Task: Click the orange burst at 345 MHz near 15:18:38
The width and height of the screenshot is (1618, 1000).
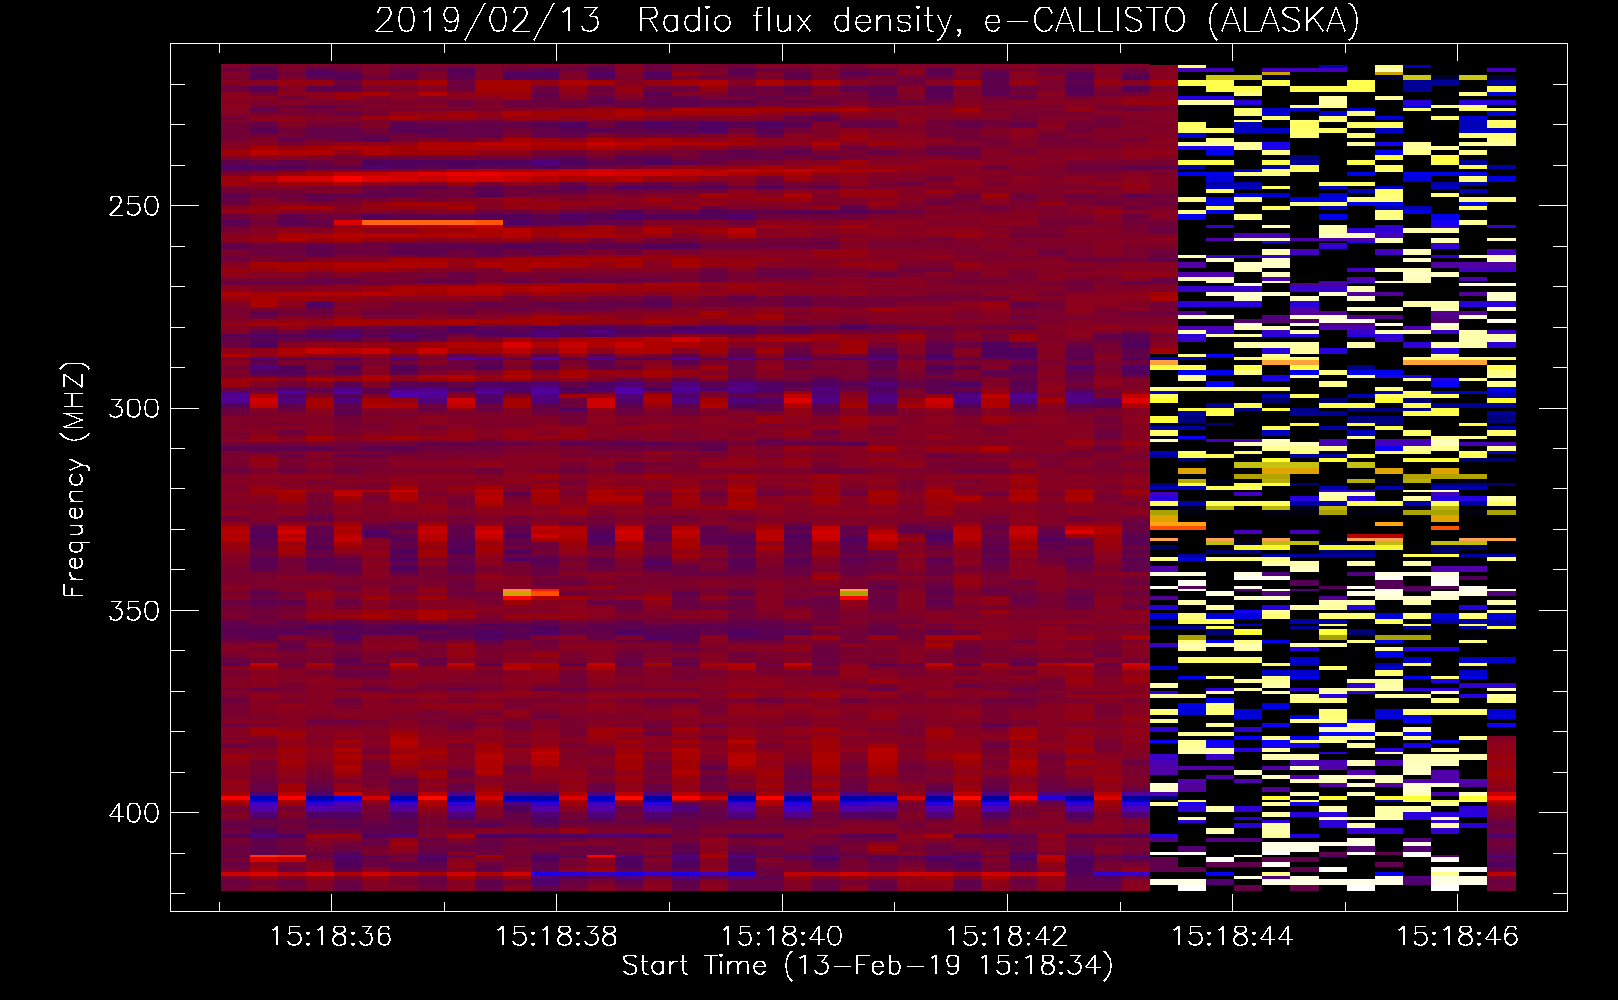Action: point(531,593)
